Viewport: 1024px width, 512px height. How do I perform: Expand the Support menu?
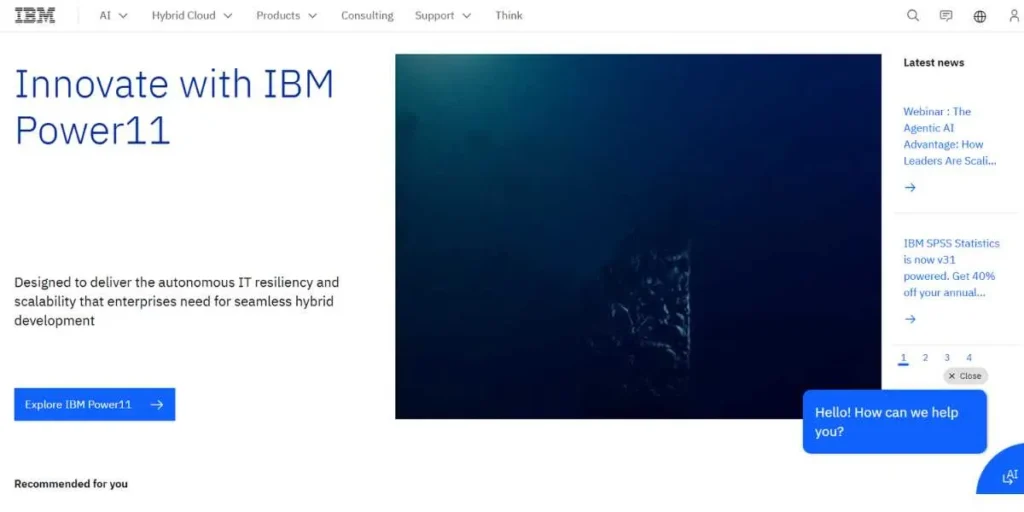coord(443,16)
